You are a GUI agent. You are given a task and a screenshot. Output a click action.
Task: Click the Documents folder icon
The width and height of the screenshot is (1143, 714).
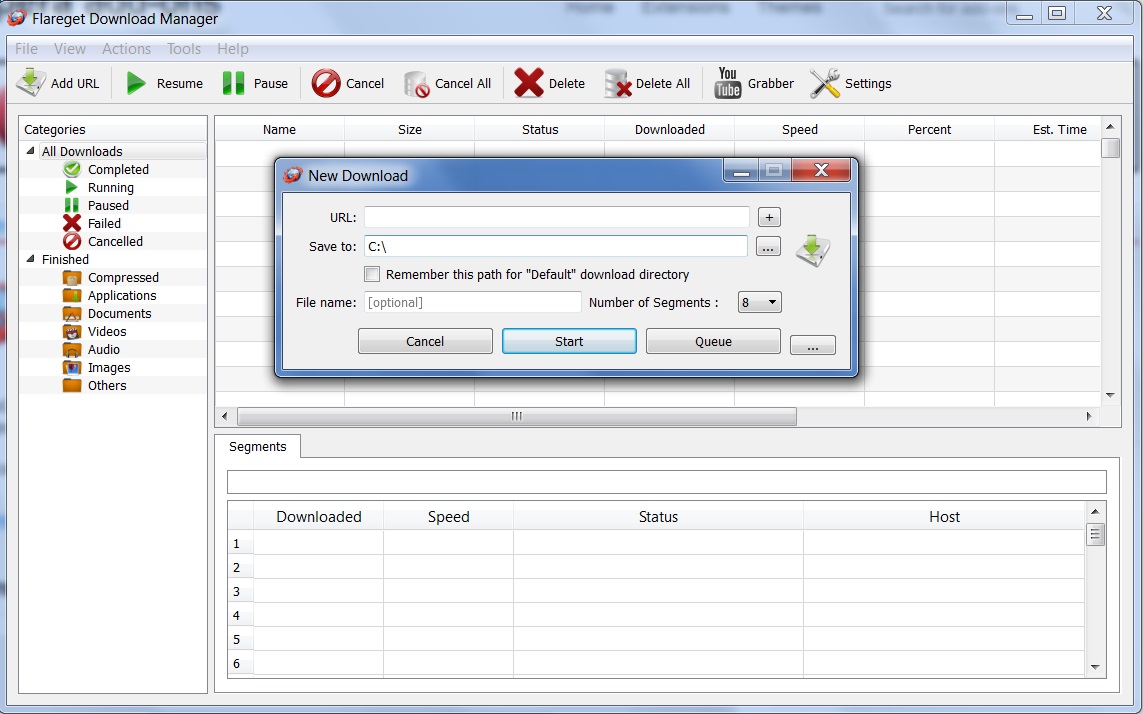(x=71, y=314)
